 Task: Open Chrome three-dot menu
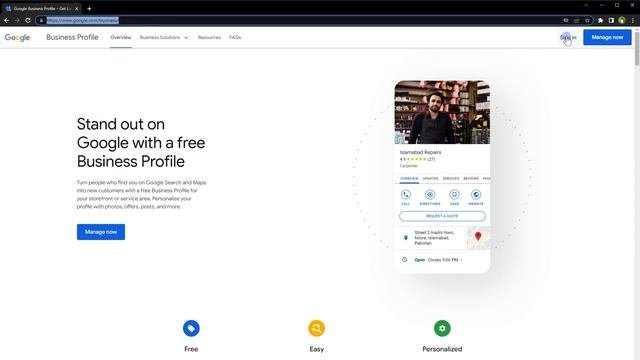pyautogui.click(x=633, y=20)
